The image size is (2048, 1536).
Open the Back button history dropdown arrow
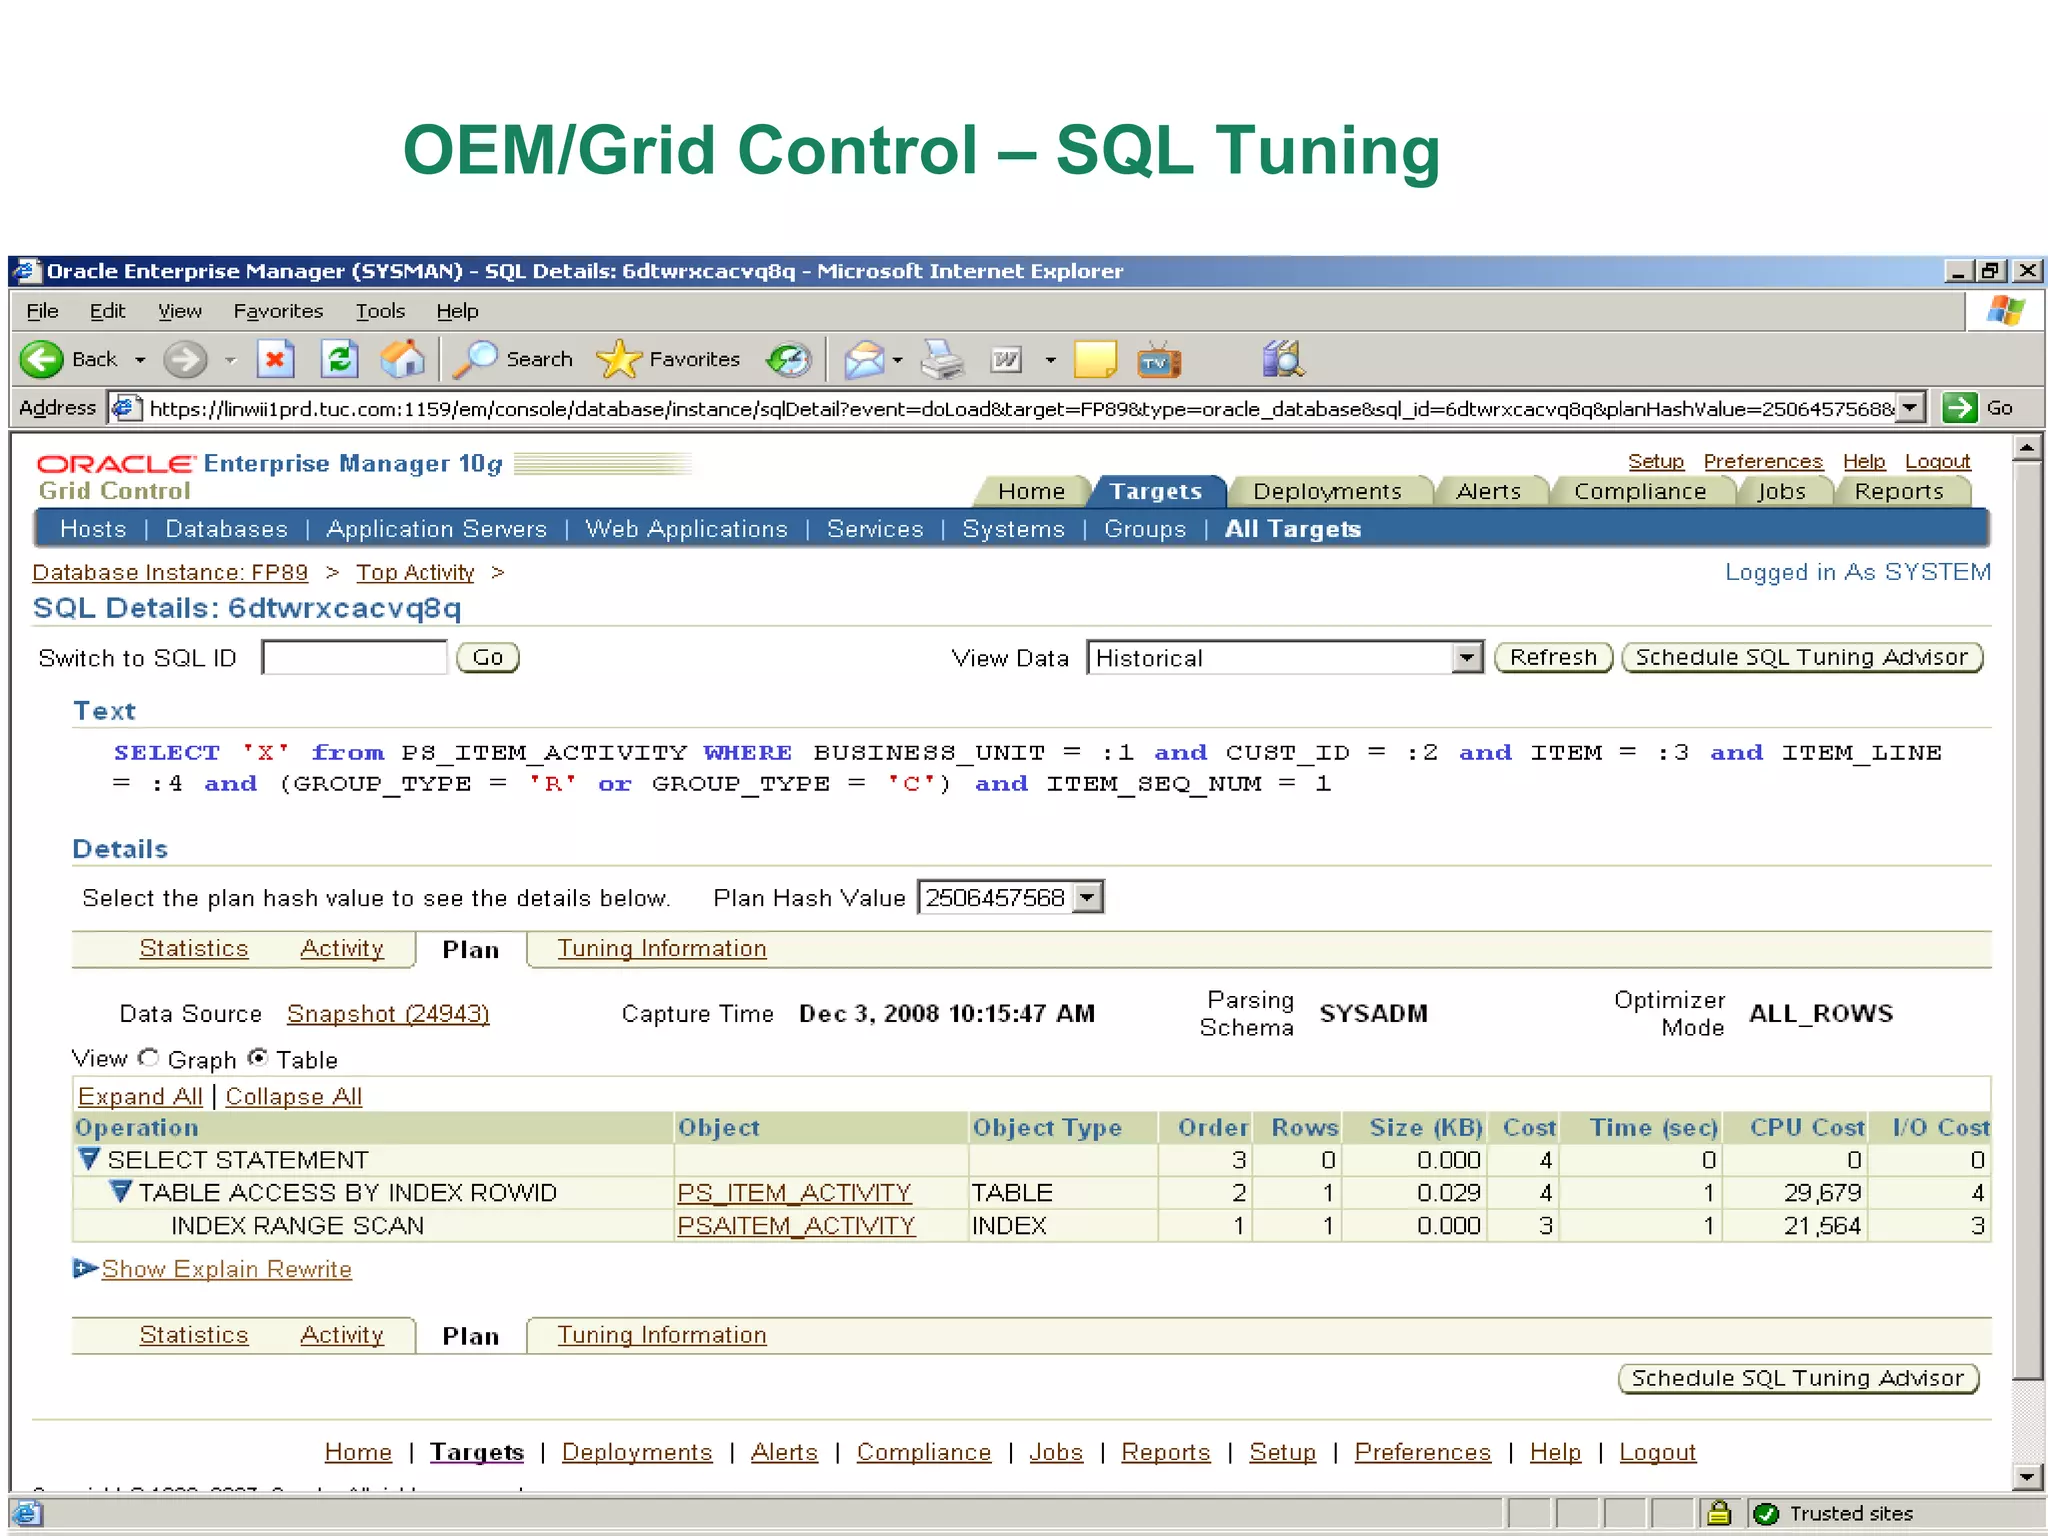pyautogui.click(x=140, y=360)
